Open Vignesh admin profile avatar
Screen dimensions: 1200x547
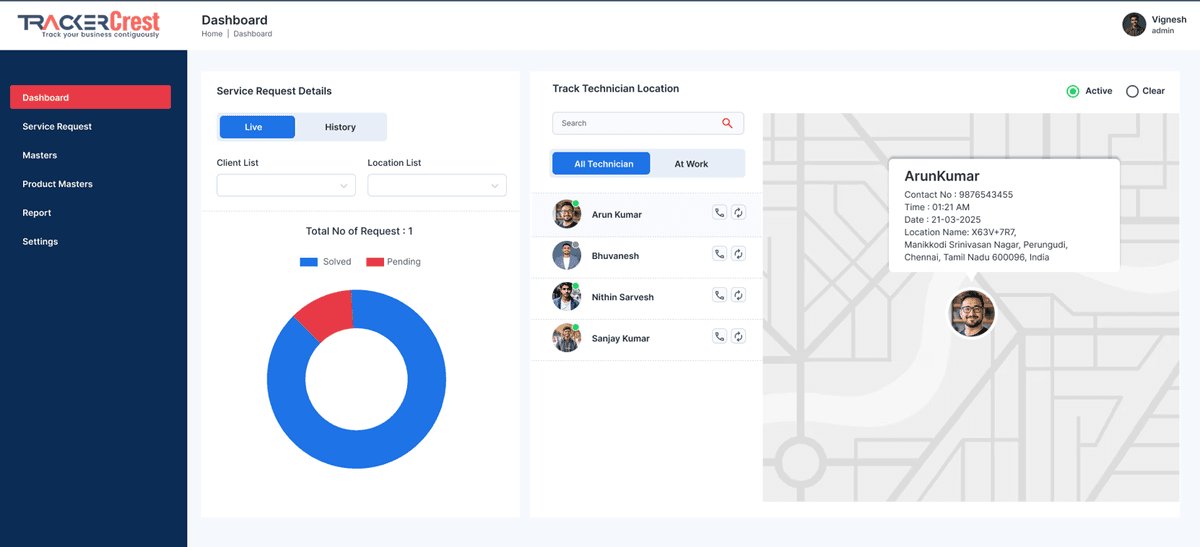1134,25
